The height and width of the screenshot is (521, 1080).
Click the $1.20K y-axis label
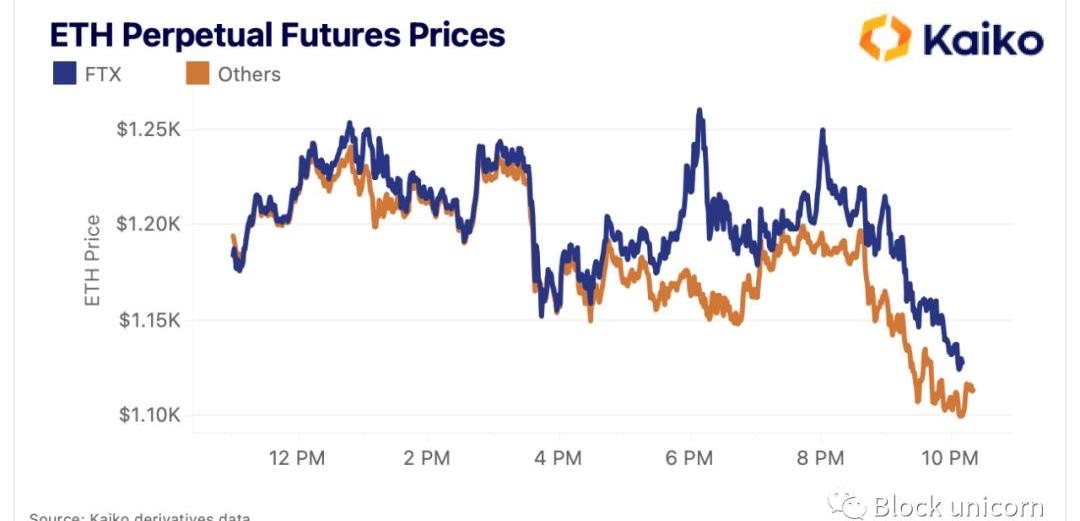(x=148, y=225)
